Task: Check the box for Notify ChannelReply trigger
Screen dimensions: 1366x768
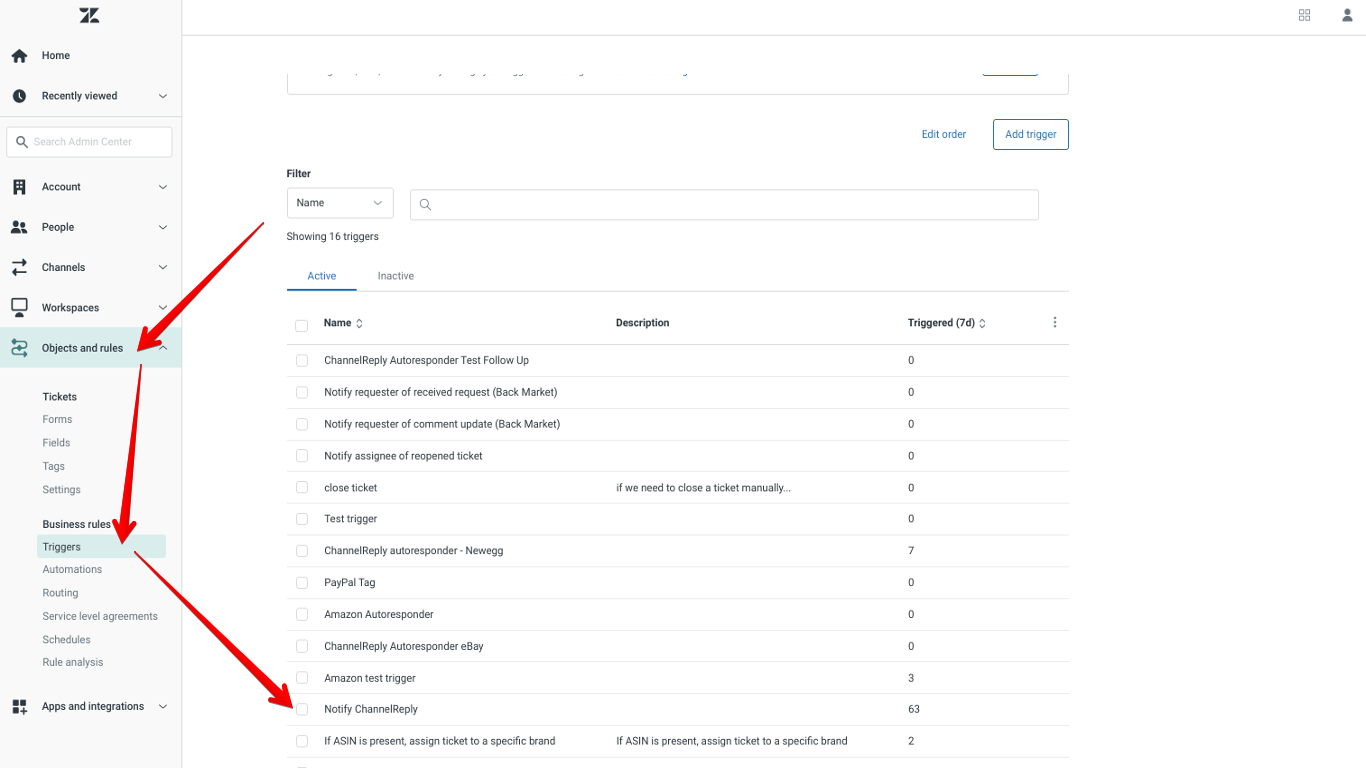Action: coord(301,709)
